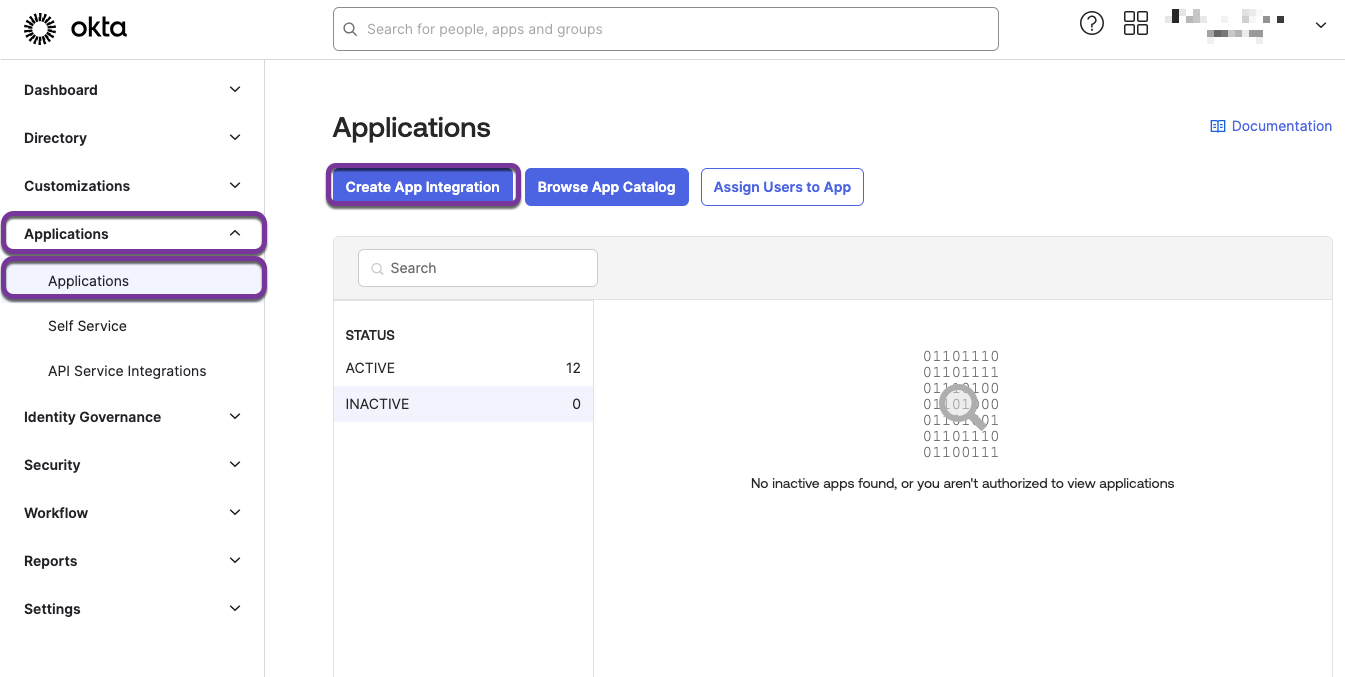
Task: Filter by ACTIVE status
Action: point(462,368)
